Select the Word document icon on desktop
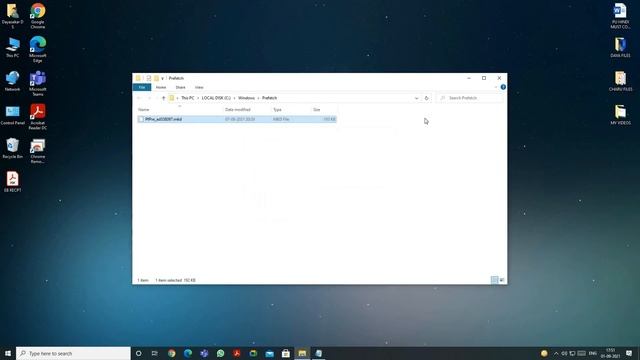 point(620,16)
